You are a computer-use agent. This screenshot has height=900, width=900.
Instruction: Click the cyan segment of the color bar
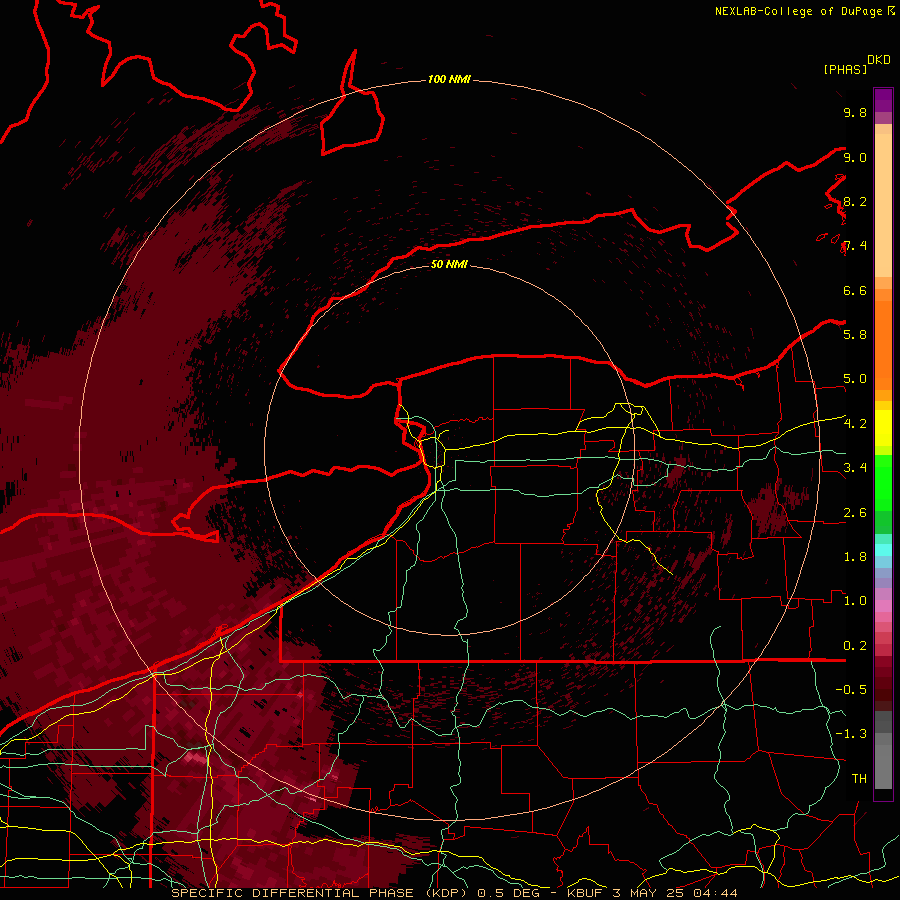pos(883,550)
